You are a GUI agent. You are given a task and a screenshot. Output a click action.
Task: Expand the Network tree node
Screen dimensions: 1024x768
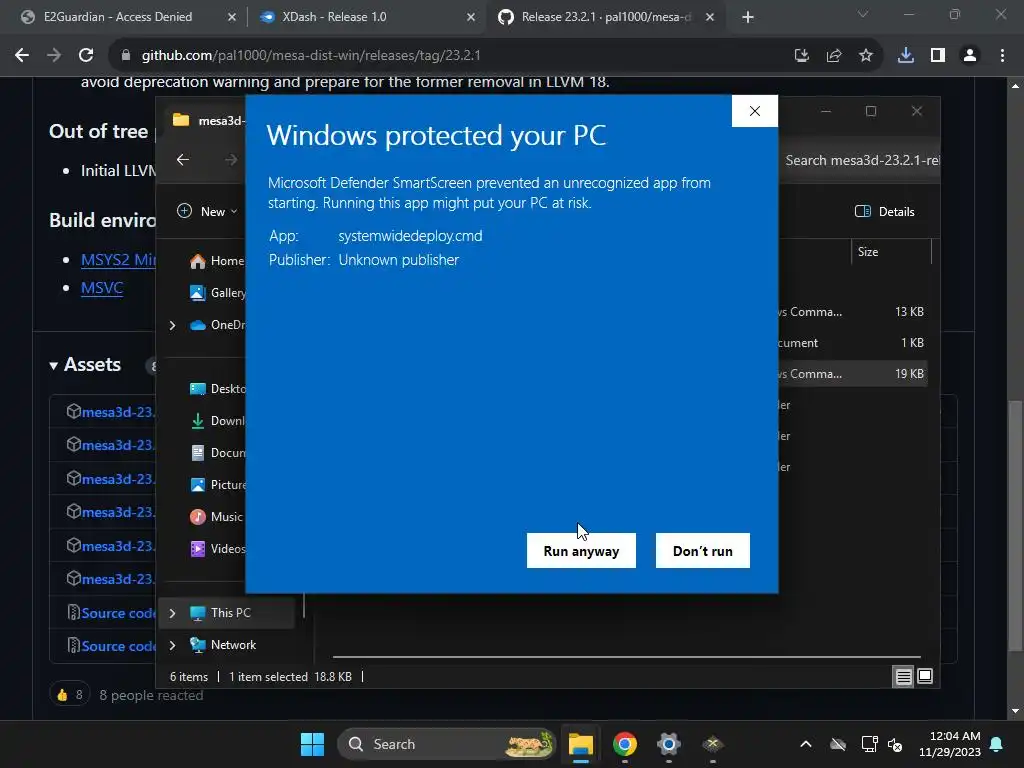[172, 645]
